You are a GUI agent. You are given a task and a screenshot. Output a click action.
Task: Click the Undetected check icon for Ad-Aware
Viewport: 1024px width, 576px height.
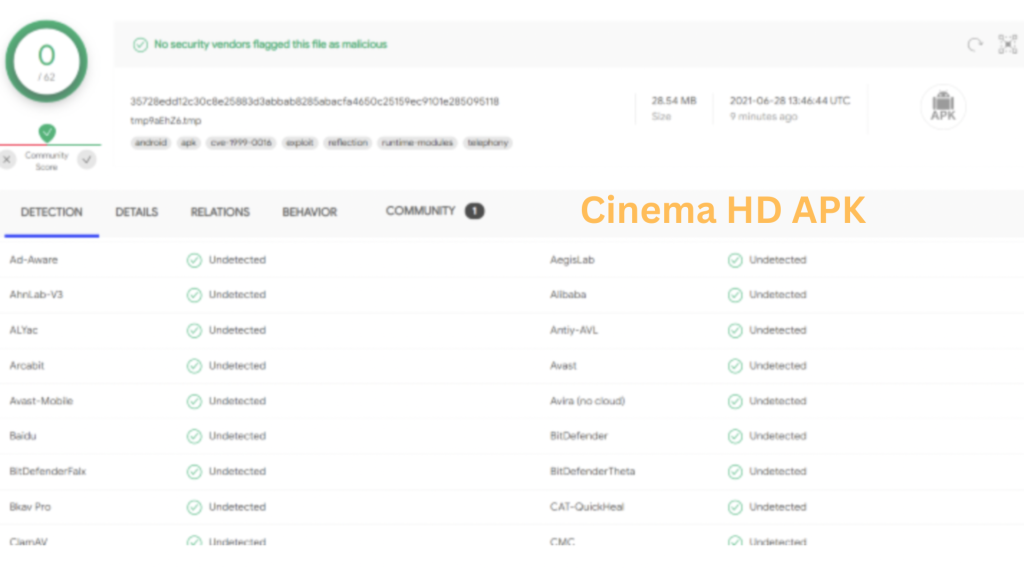(x=194, y=261)
